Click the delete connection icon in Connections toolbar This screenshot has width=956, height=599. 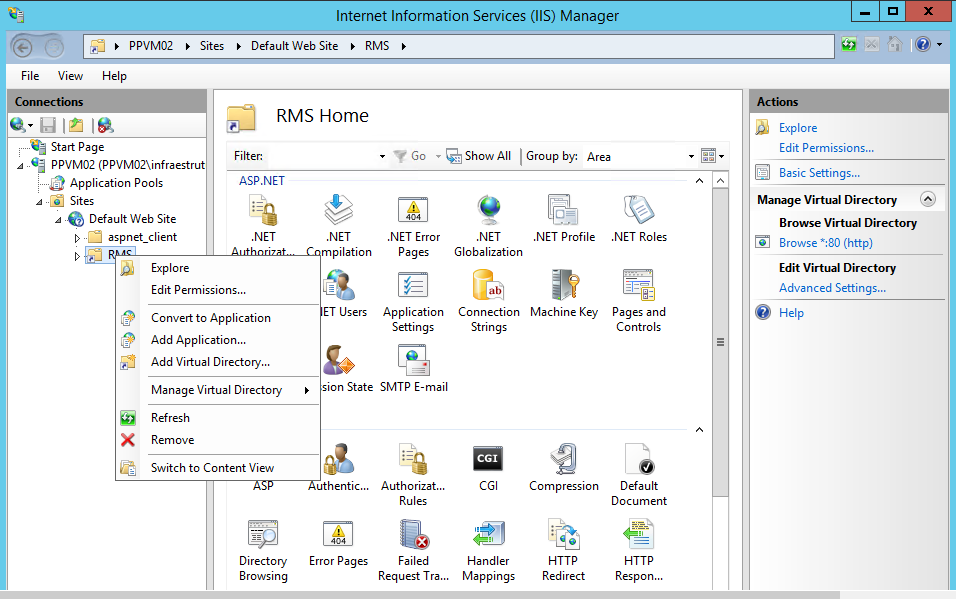point(105,125)
